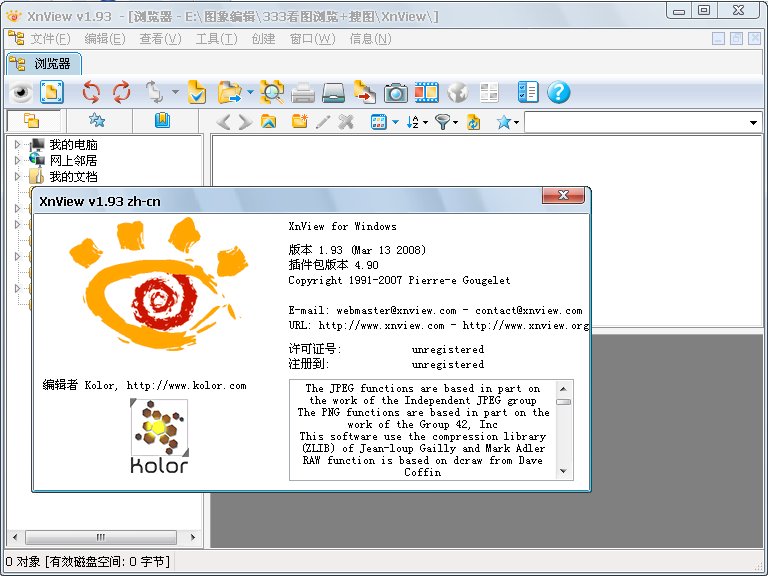Screen dimensions: 768x576
Task: Close the XnView v1.93 zh-cn about dialog
Action: 563,195
